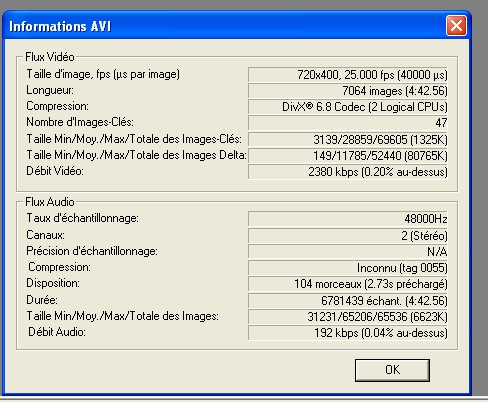Select the key frame sizes 3139/28859/69605 field
Viewport: 488px width, 402px height.
pos(348,139)
